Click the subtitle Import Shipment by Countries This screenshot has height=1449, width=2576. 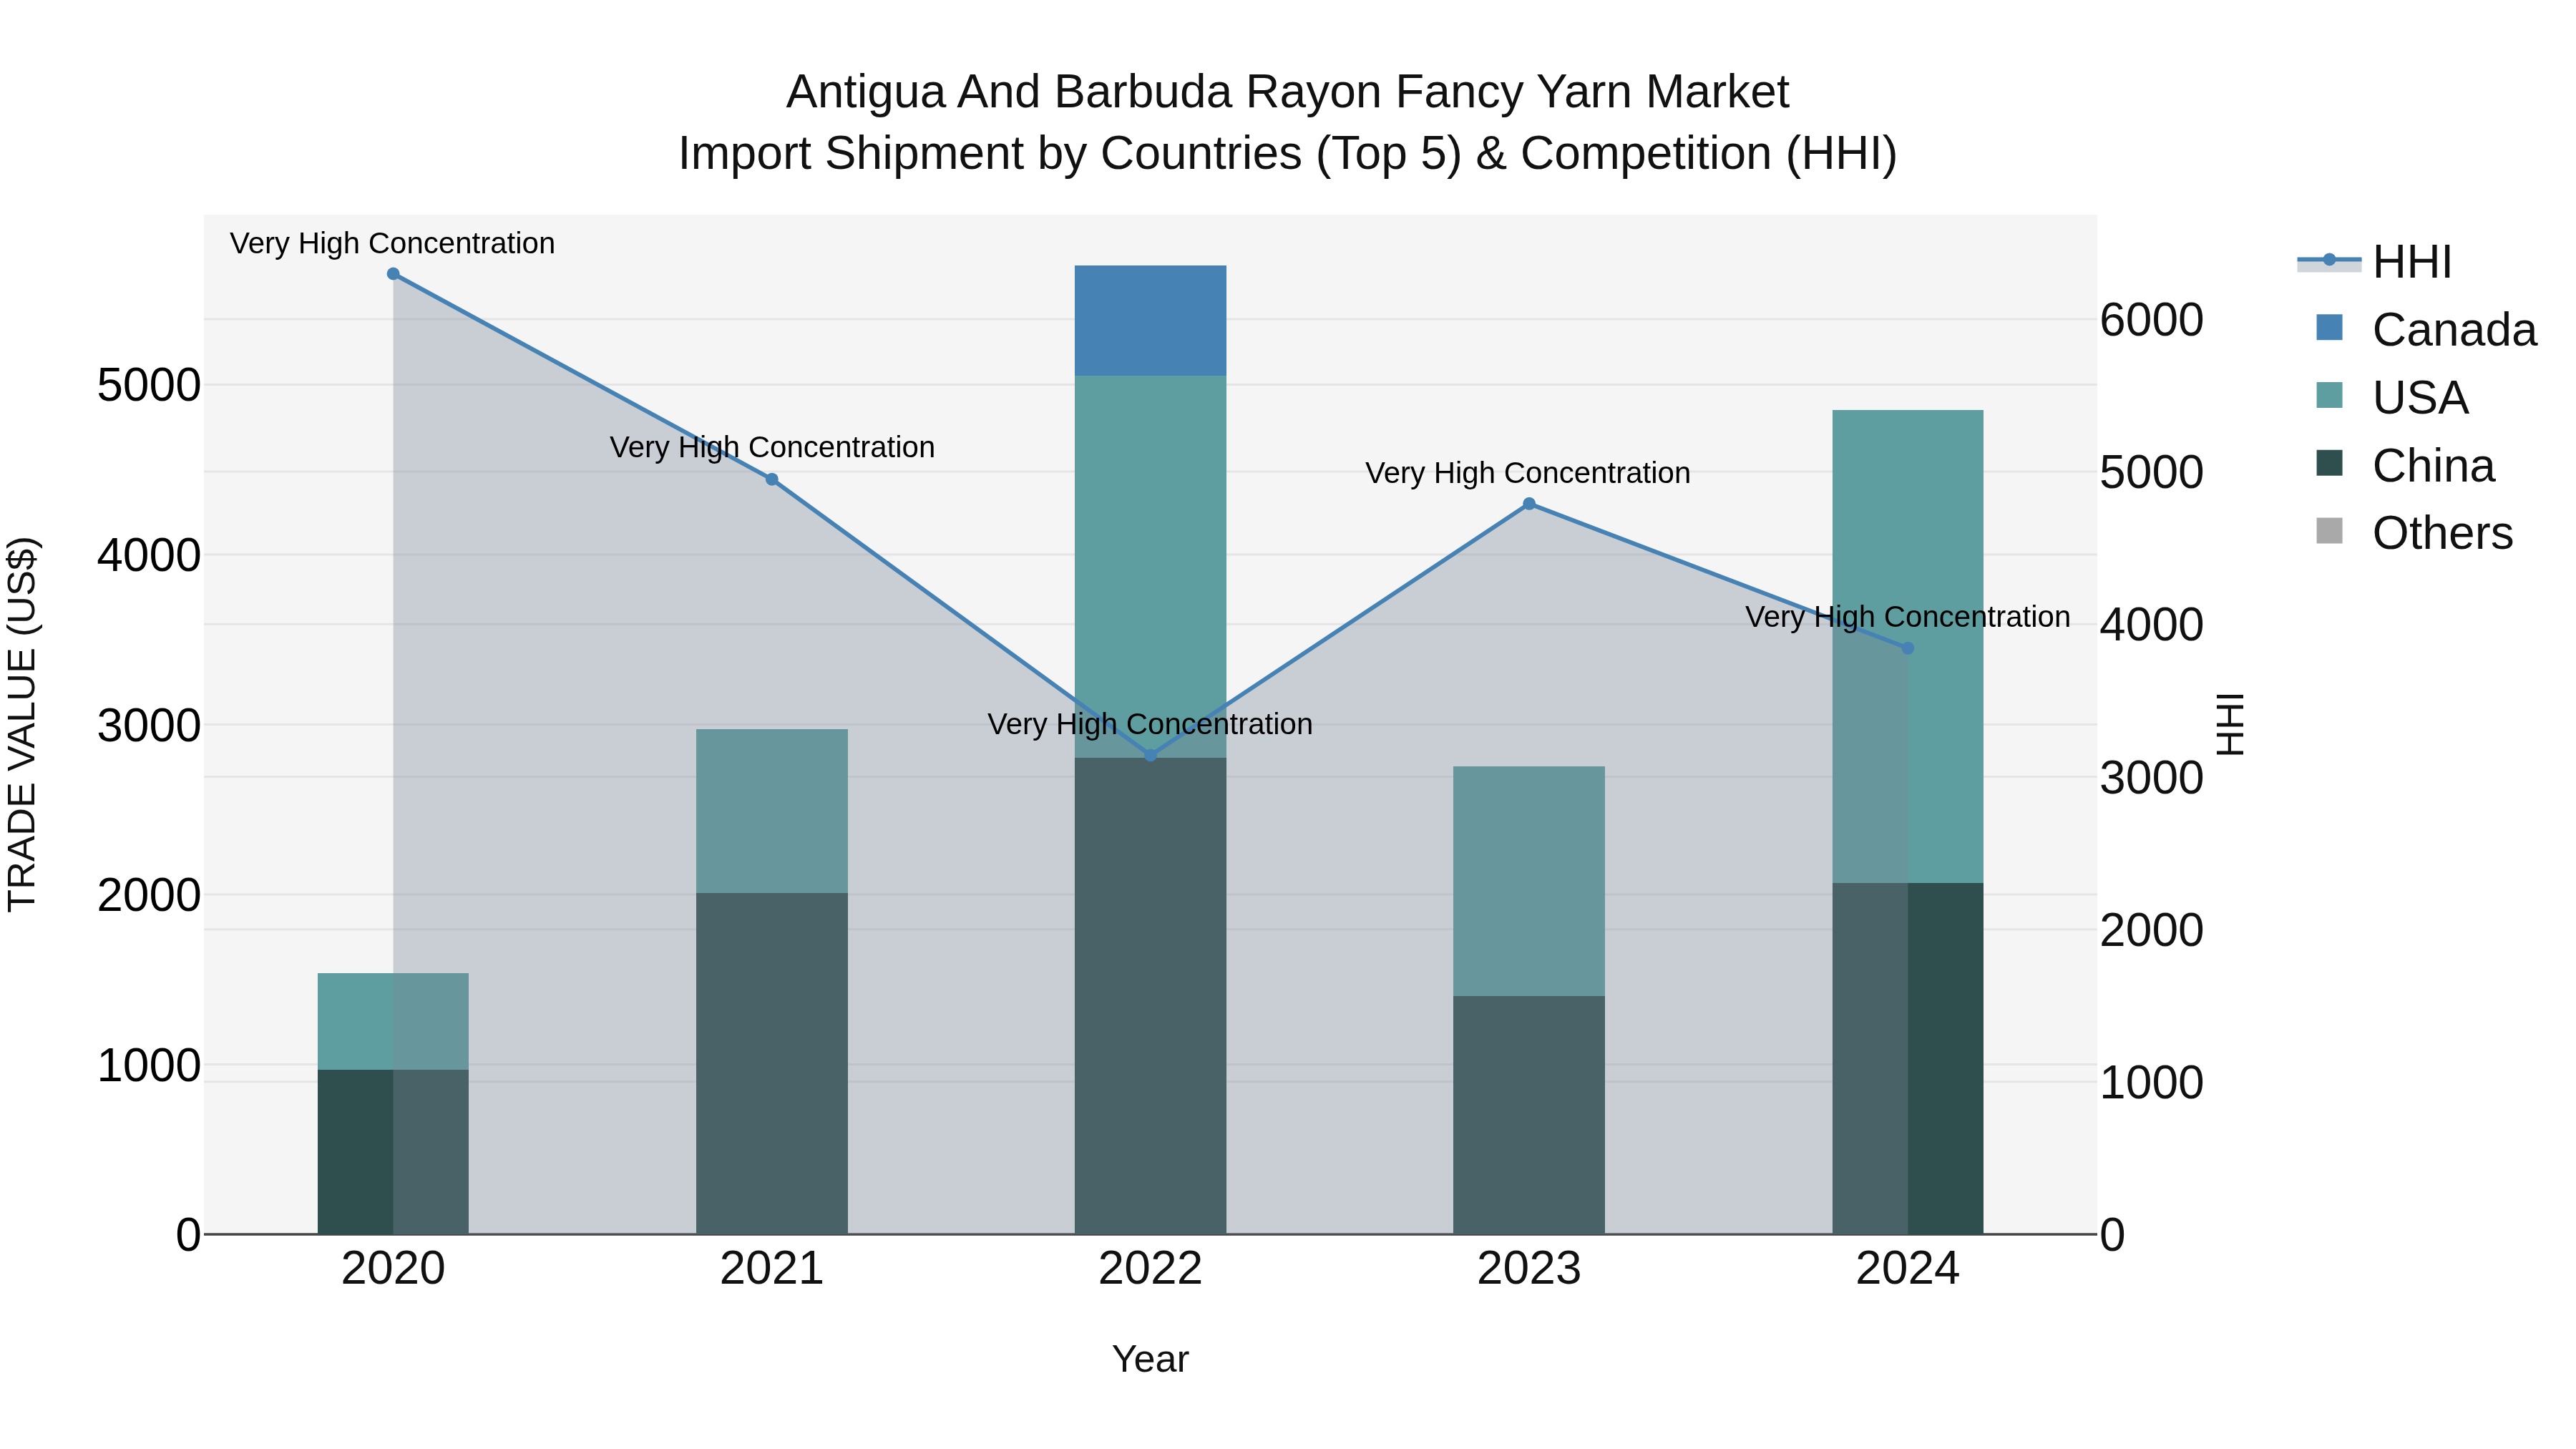tap(1287, 154)
